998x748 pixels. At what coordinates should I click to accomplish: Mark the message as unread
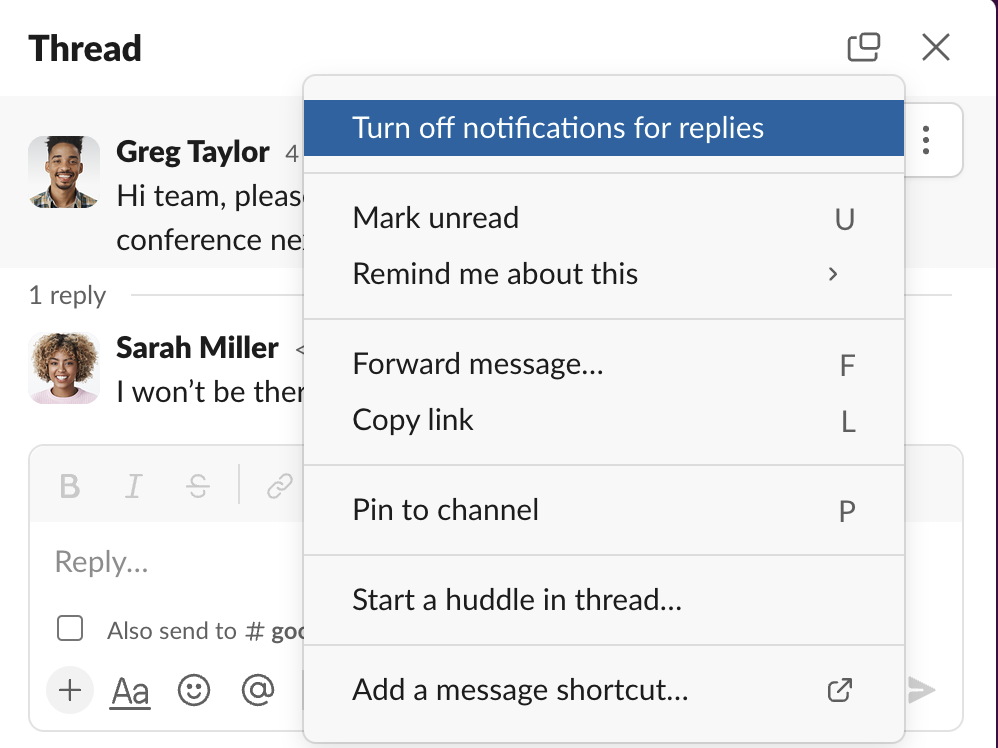tap(435, 218)
